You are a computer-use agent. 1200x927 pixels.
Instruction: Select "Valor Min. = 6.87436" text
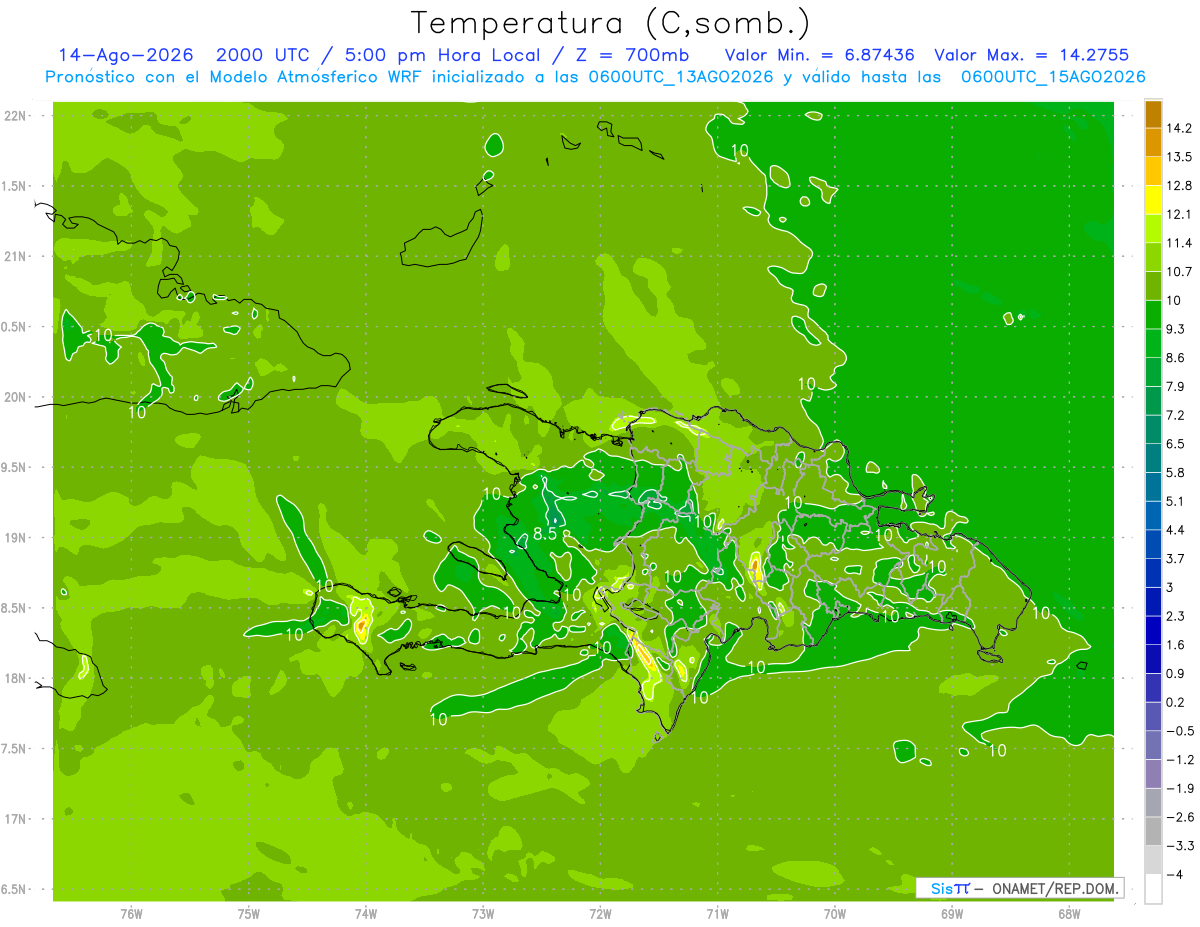click(x=820, y=55)
